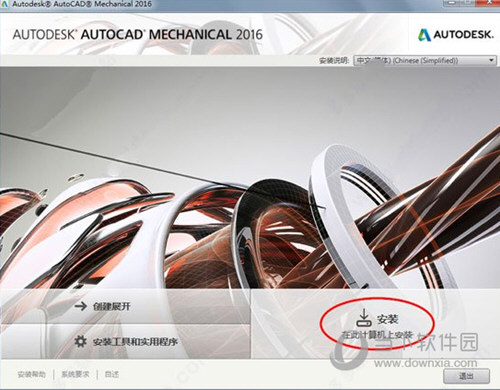The height and width of the screenshot is (390, 500).
Task: Click the AUTOCAD MECHANICAL 2016 heading
Action: pyautogui.click(x=138, y=35)
